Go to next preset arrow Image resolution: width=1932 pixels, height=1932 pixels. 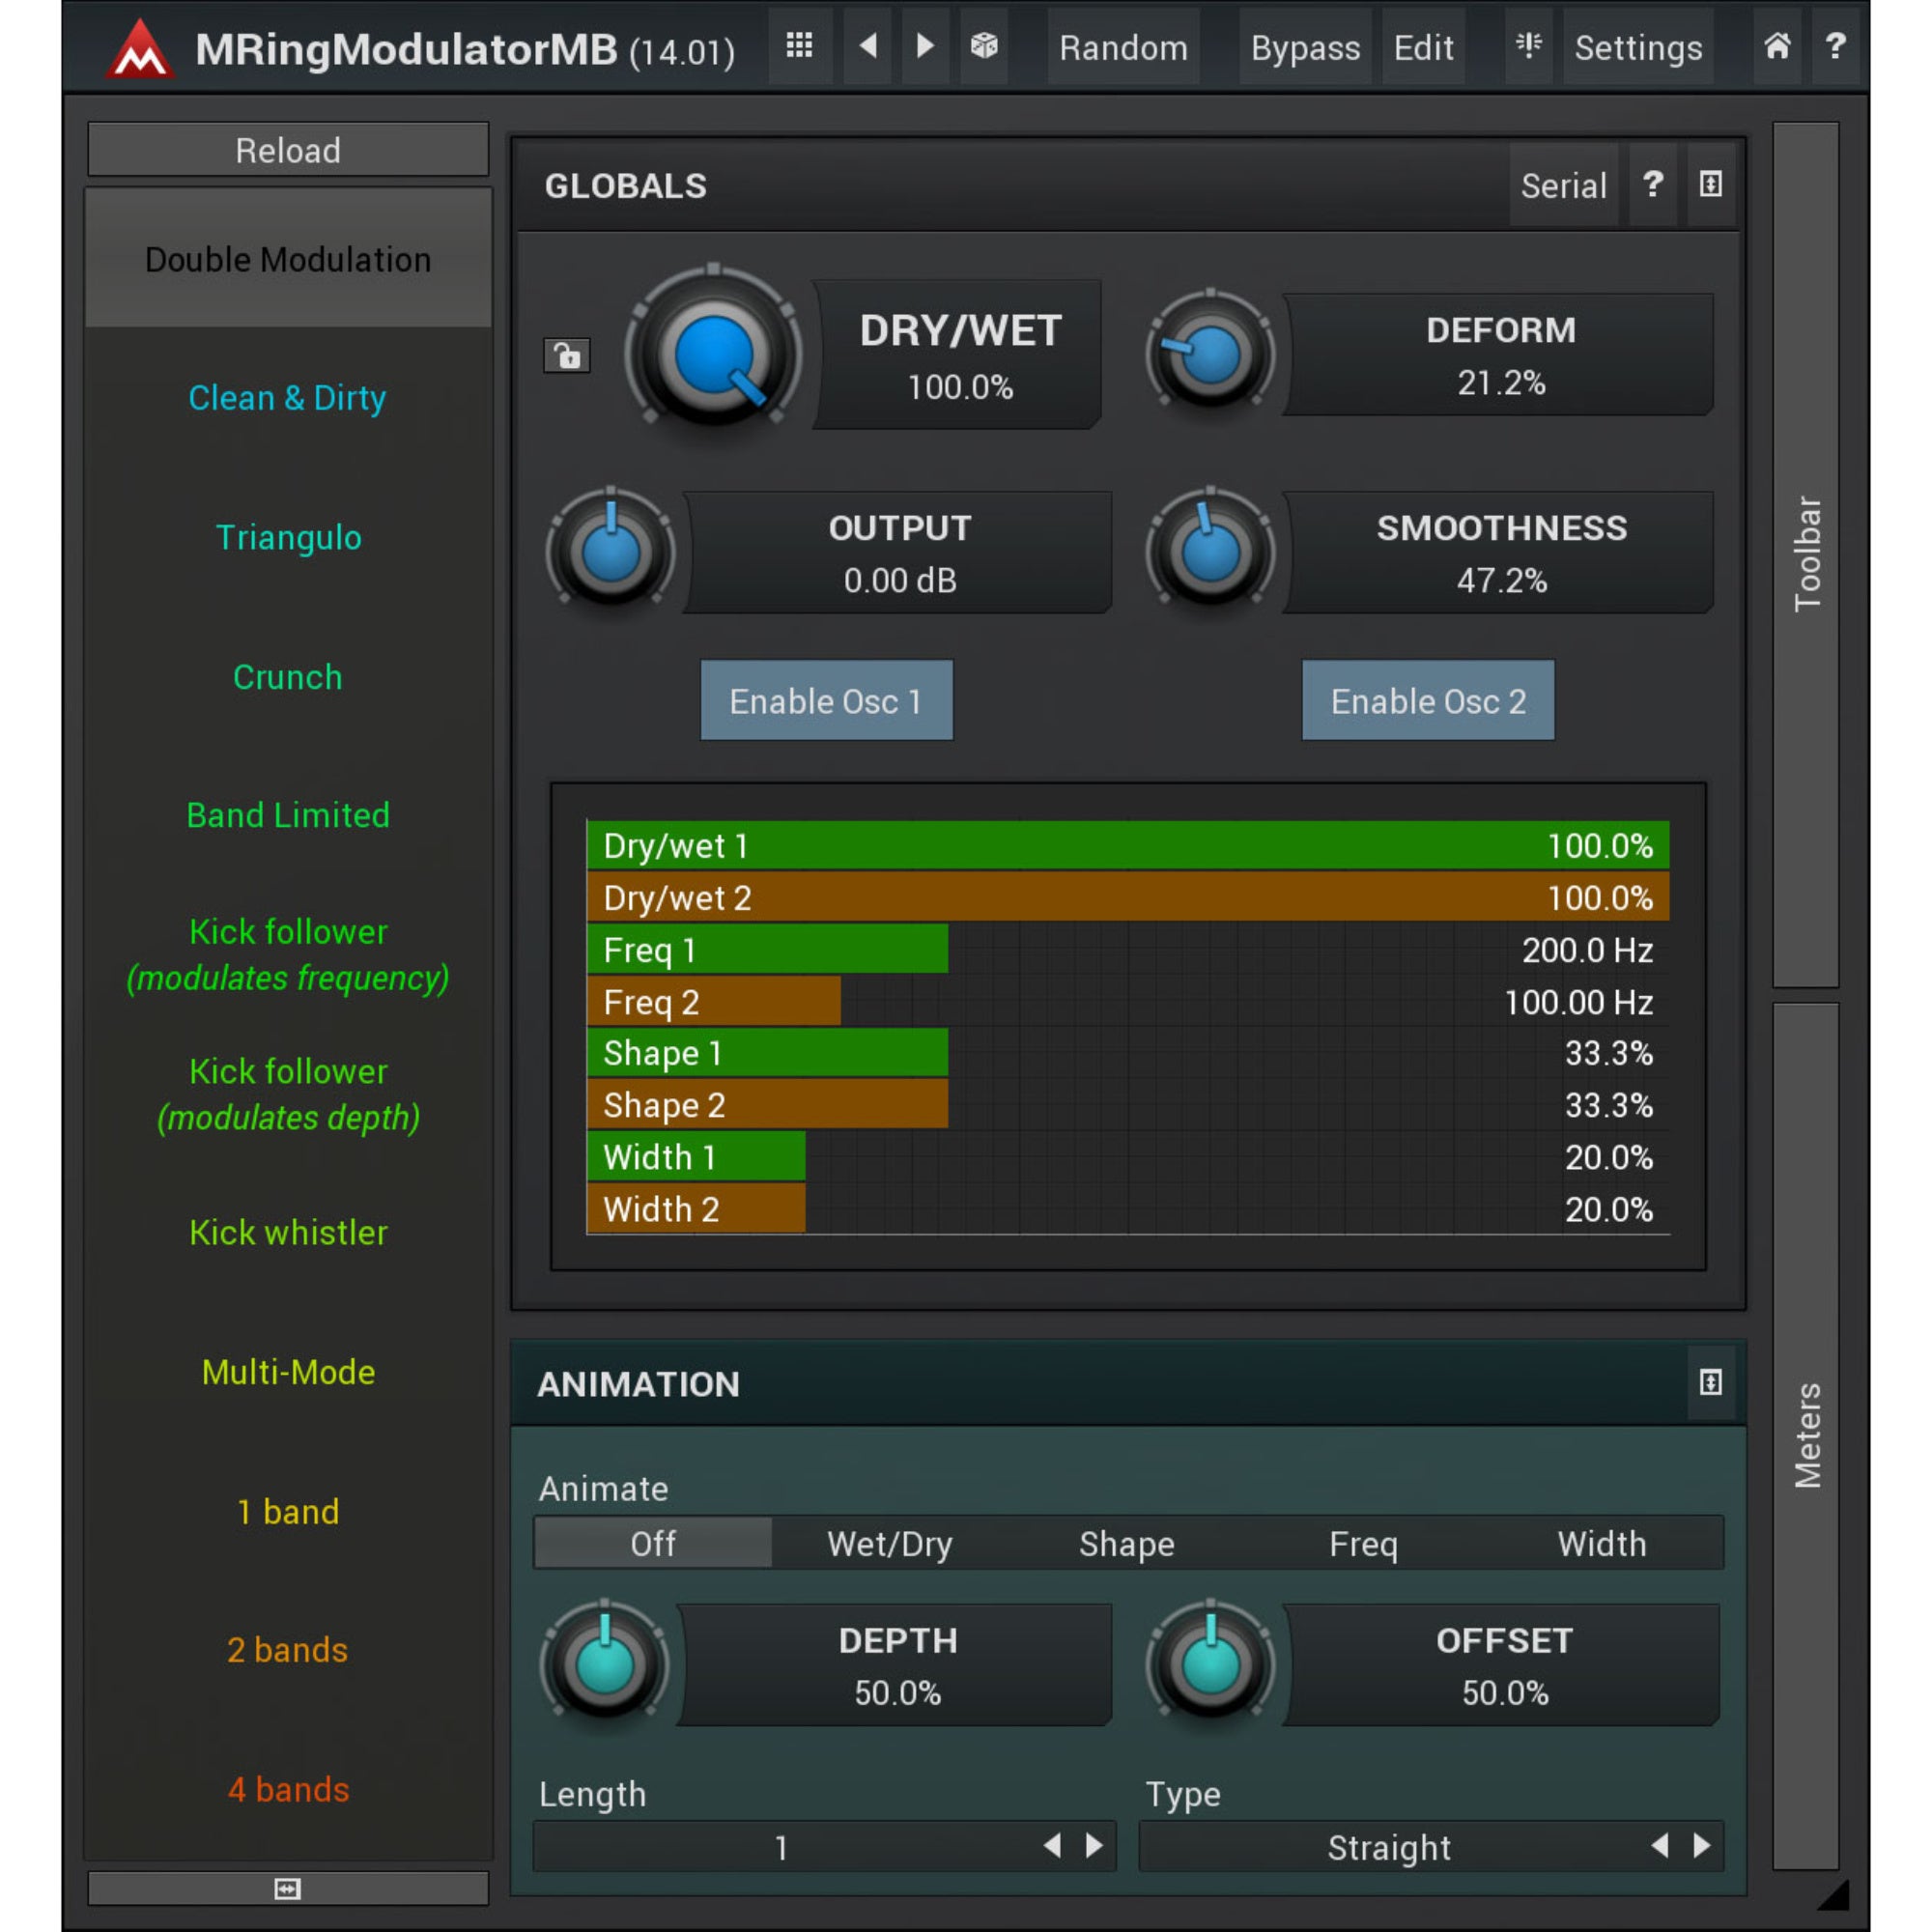pos(925,47)
